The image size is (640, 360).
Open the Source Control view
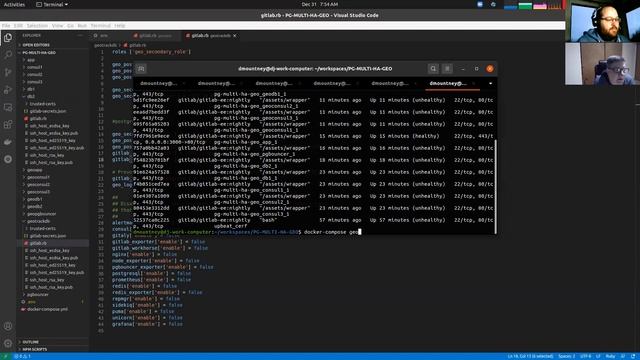tap(8, 72)
